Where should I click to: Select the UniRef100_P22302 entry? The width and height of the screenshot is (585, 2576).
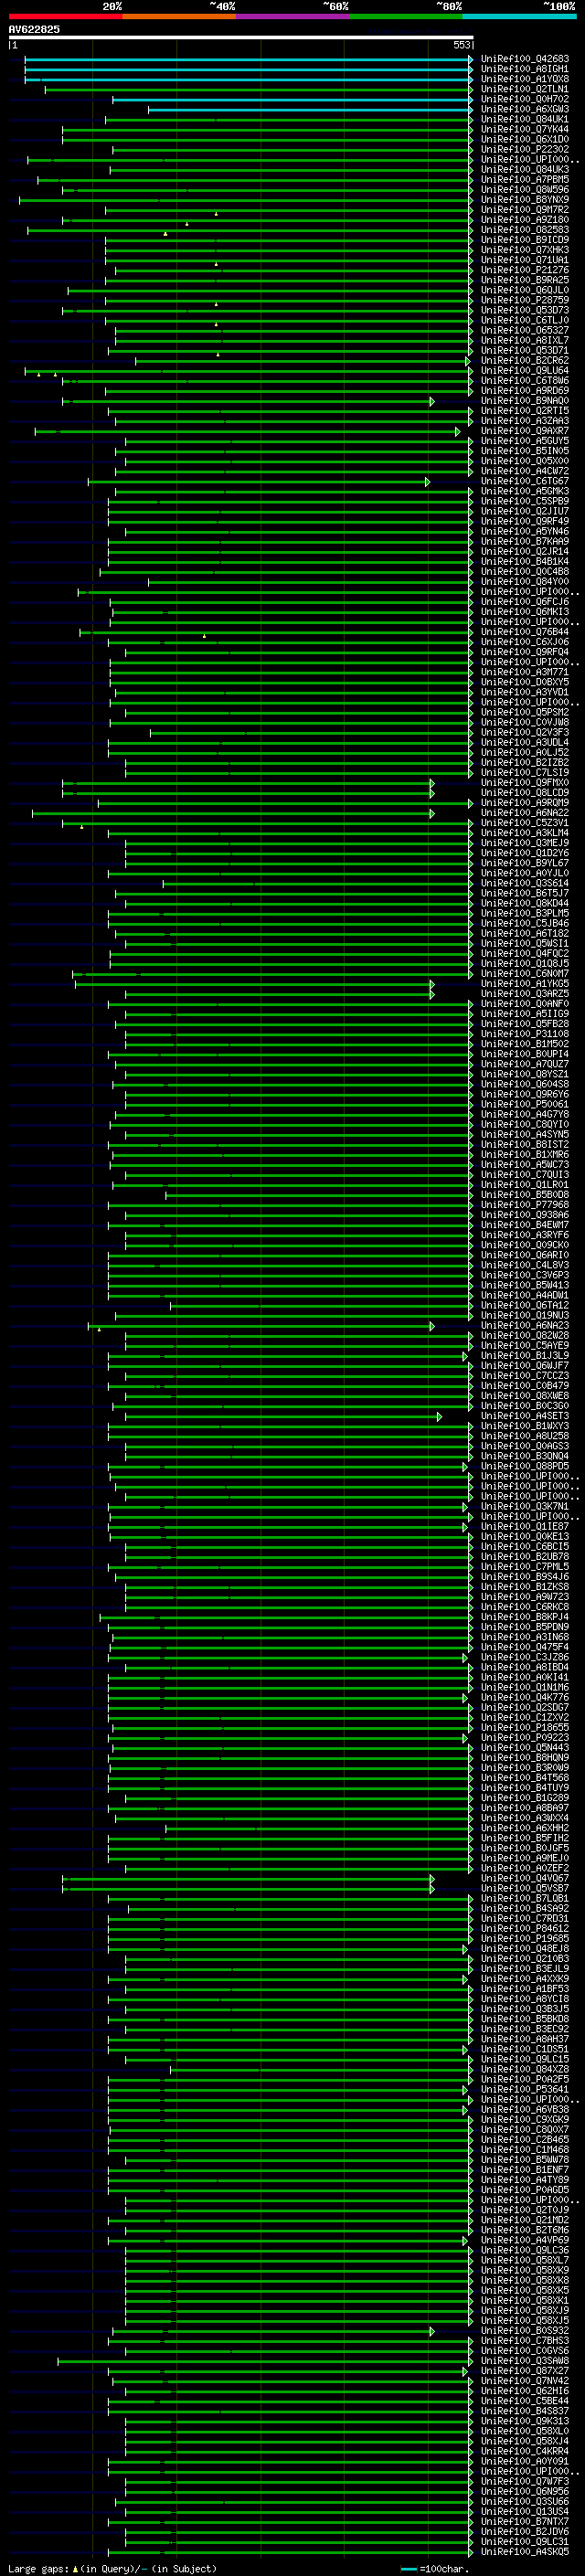(525, 150)
